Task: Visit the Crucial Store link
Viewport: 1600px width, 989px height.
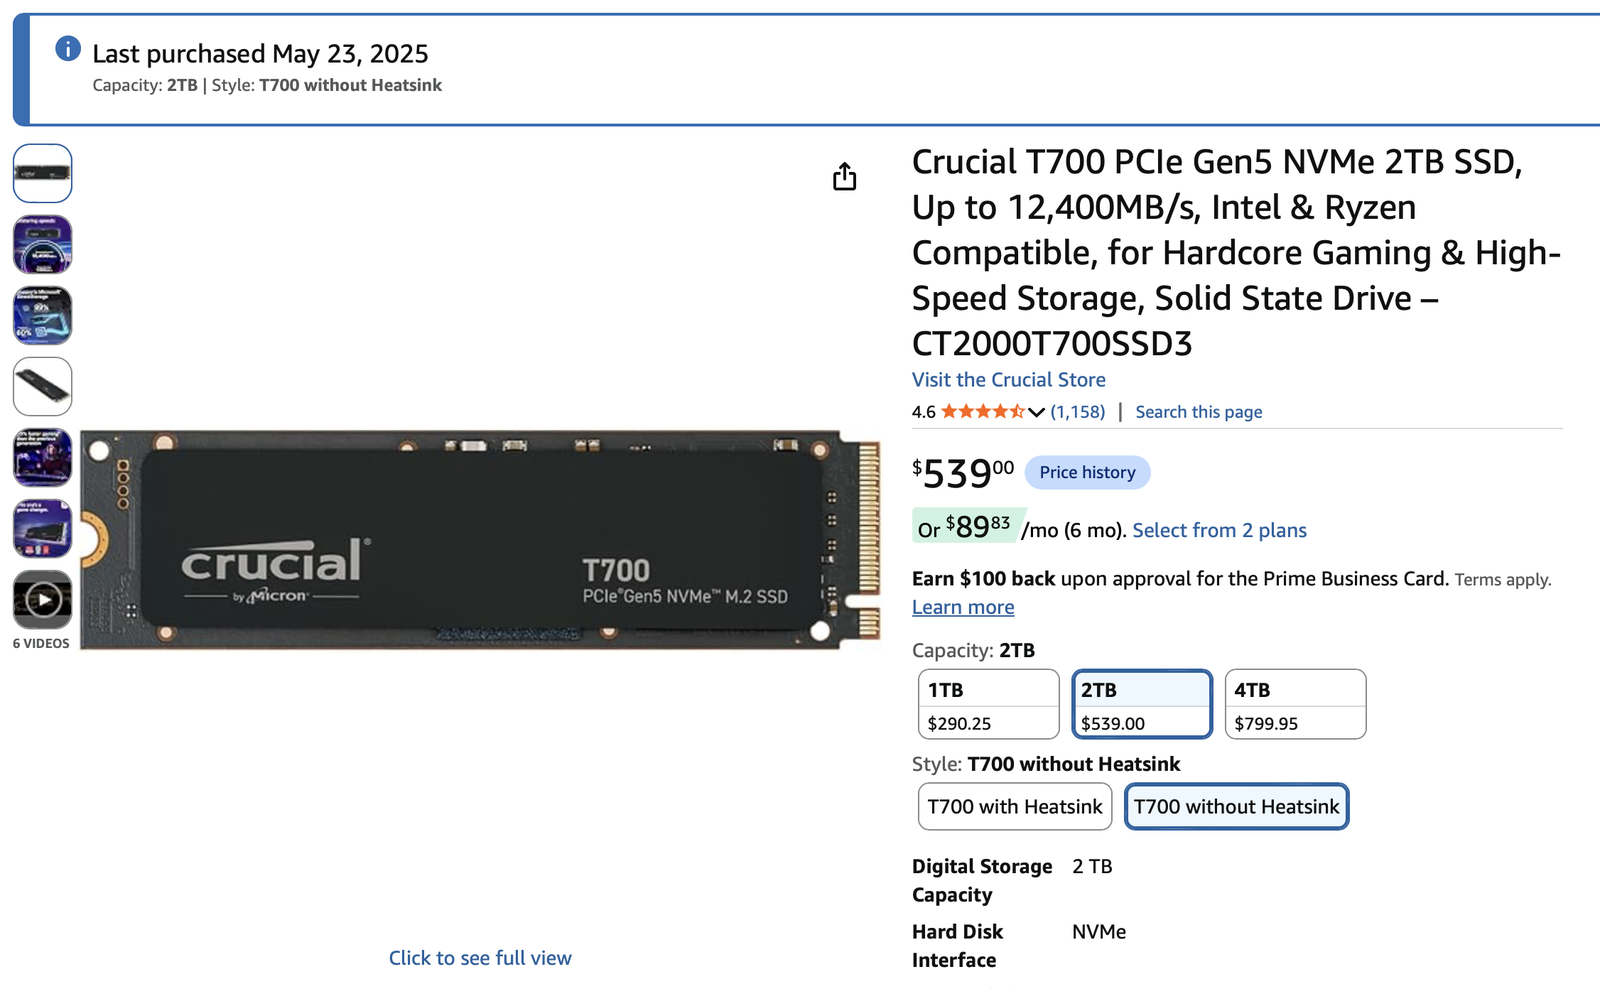Action: pyautogui.click(x=1009, y=380)
